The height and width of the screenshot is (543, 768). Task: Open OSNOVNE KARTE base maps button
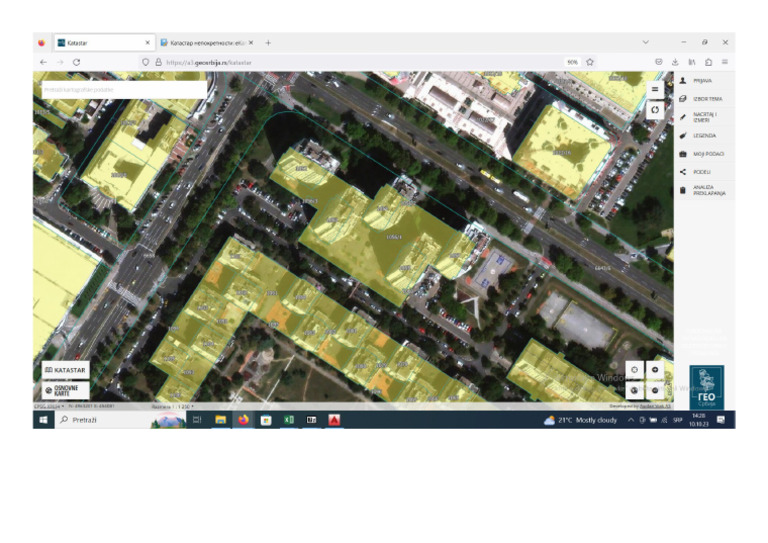tap(66, 390)
